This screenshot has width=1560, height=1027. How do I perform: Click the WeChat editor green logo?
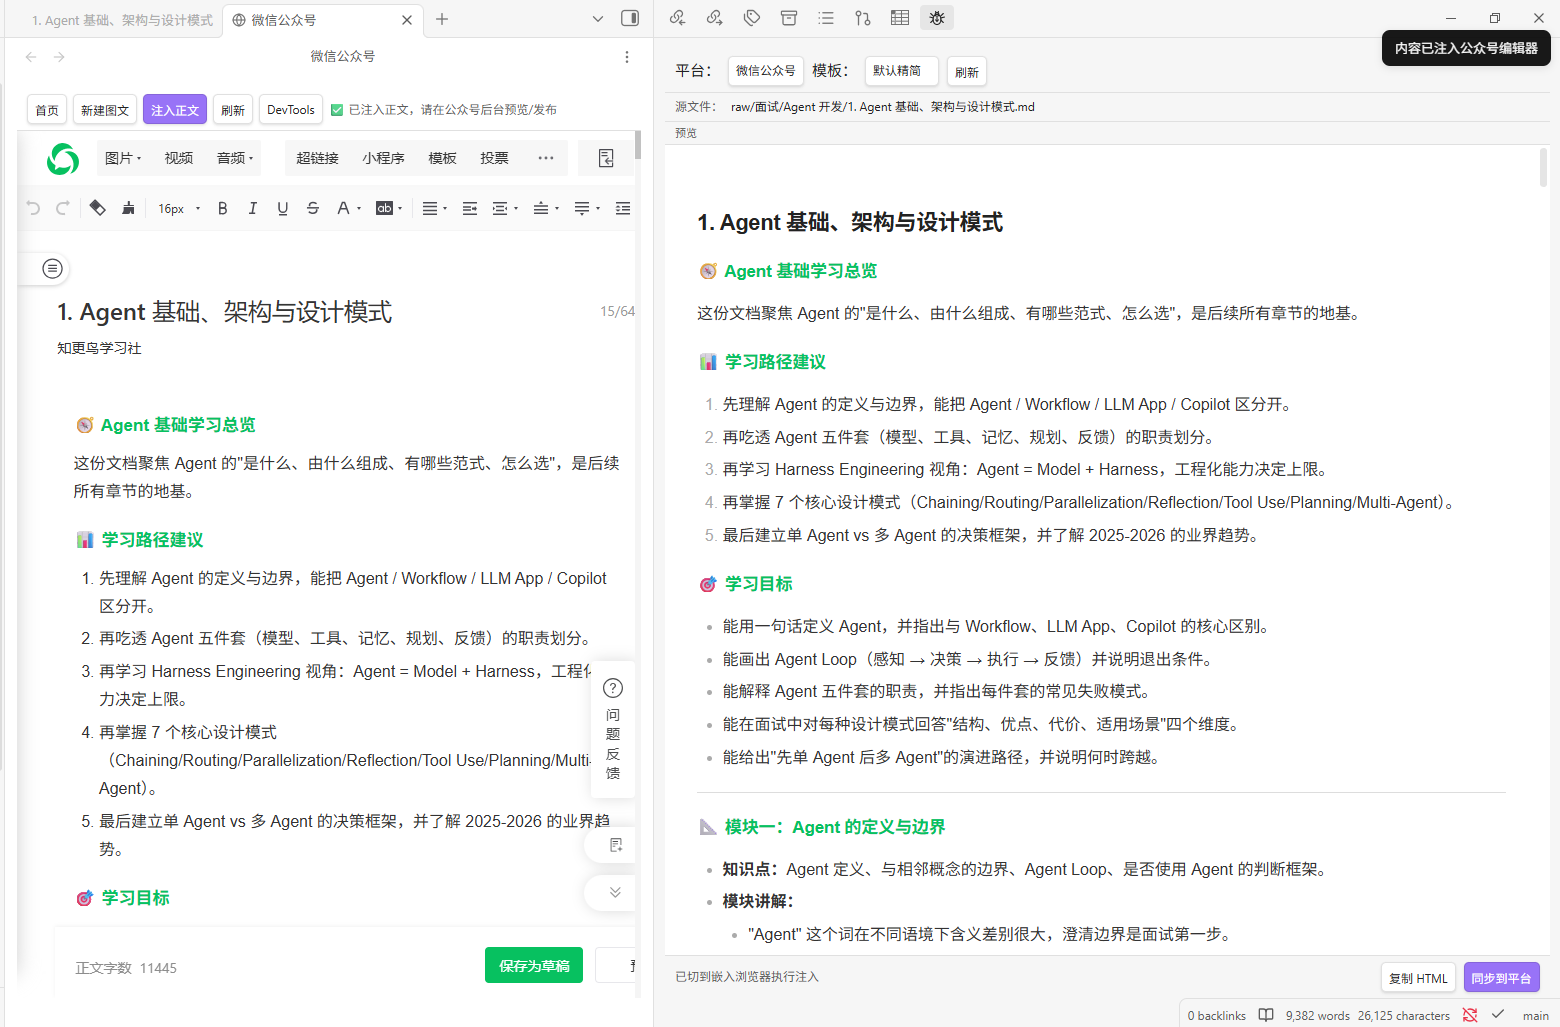pos(63,158)
